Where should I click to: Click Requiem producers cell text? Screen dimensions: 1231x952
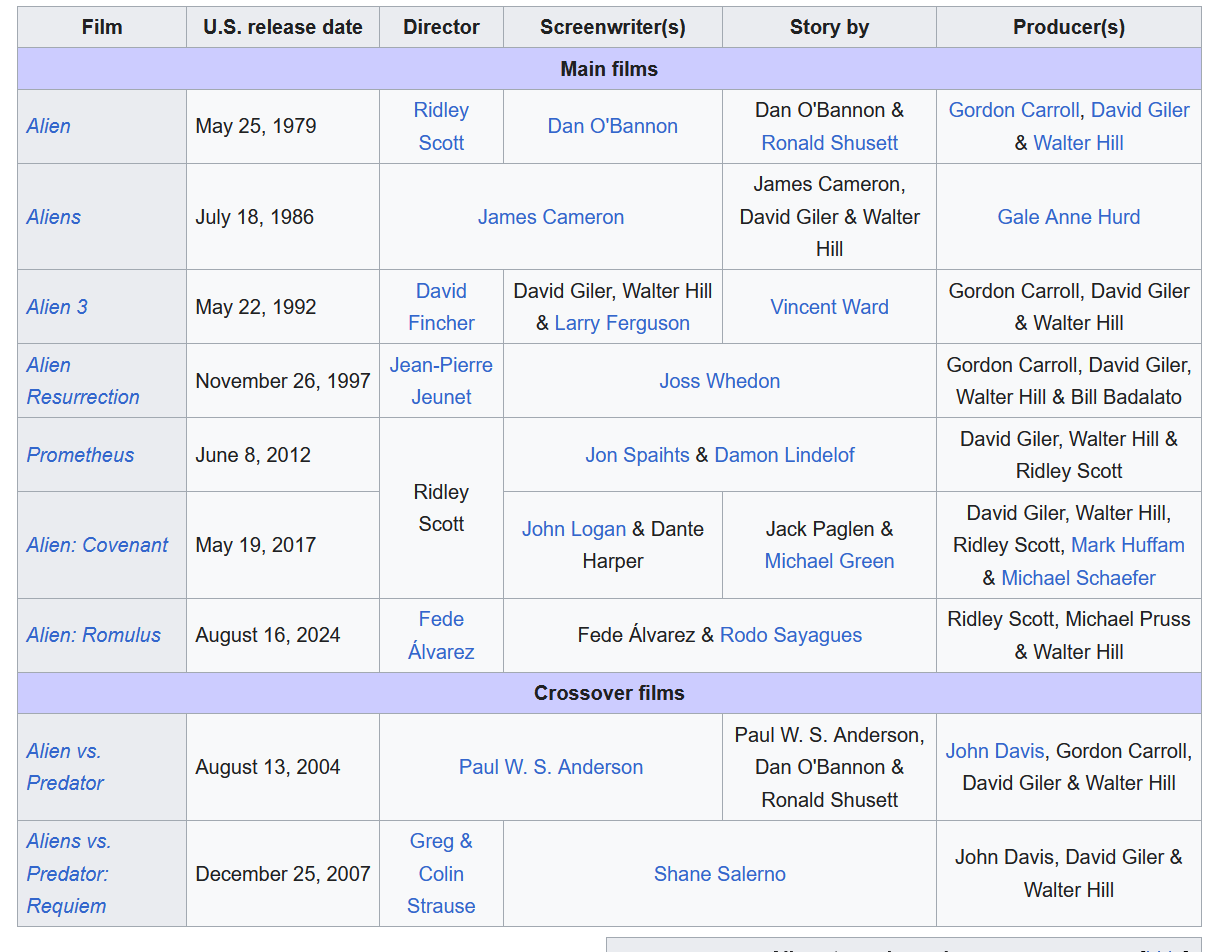1068,874
